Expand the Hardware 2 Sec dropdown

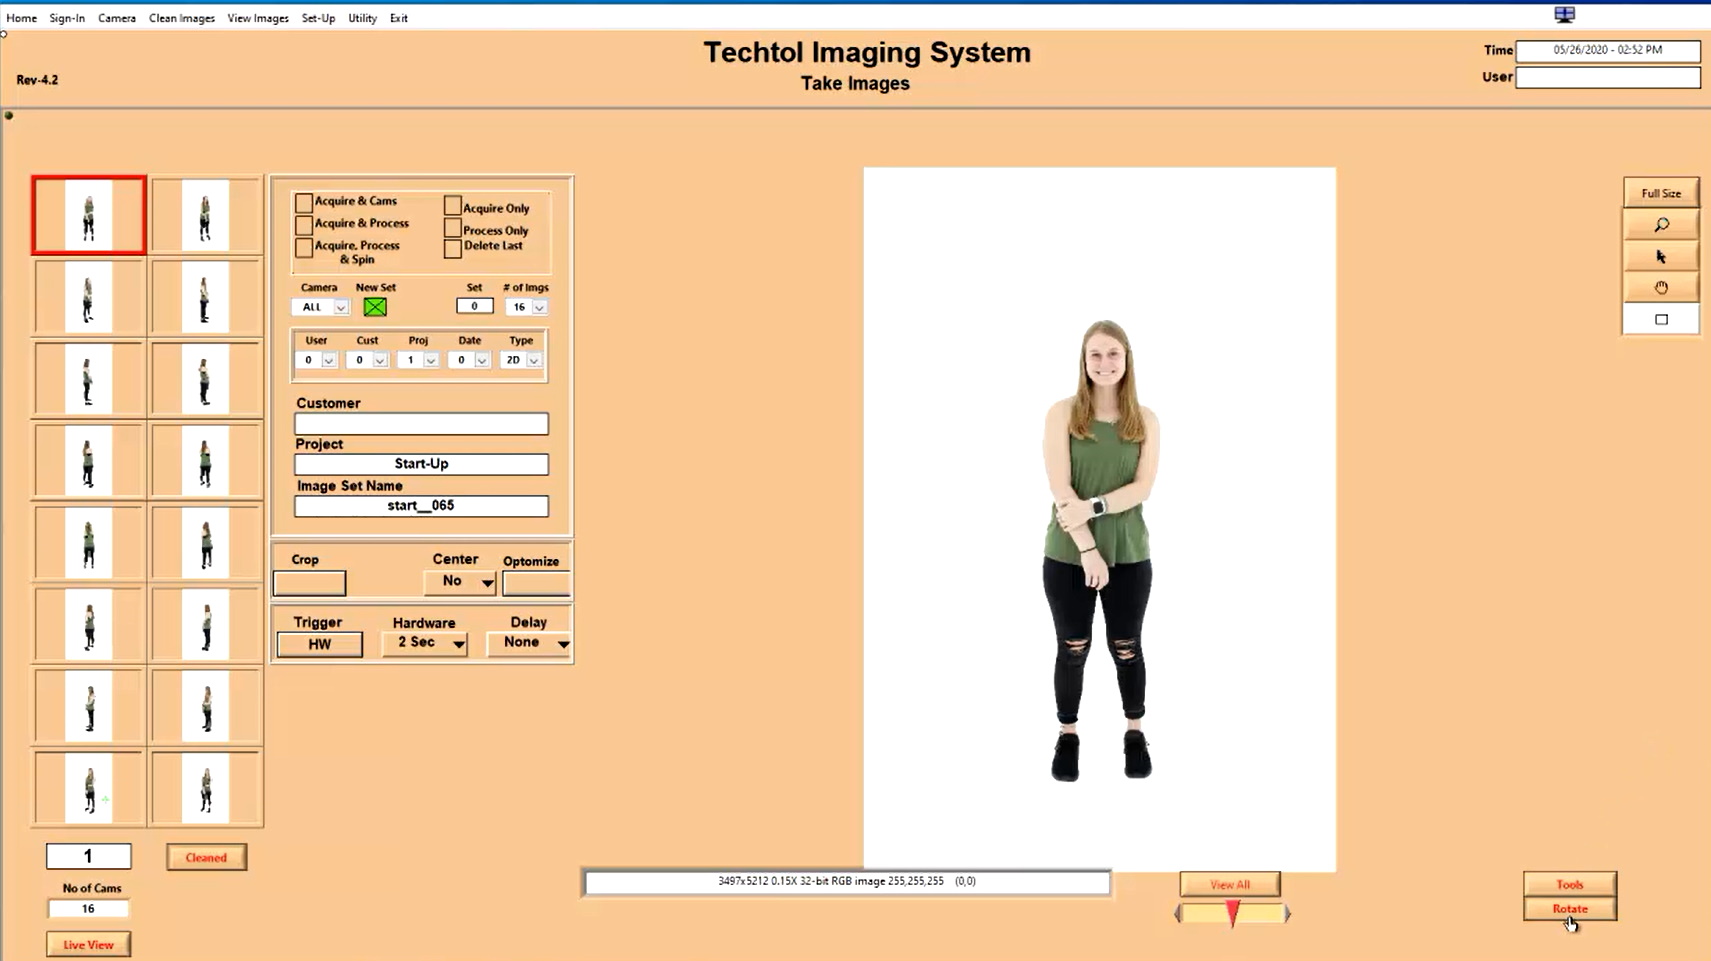tap(425, 643)
